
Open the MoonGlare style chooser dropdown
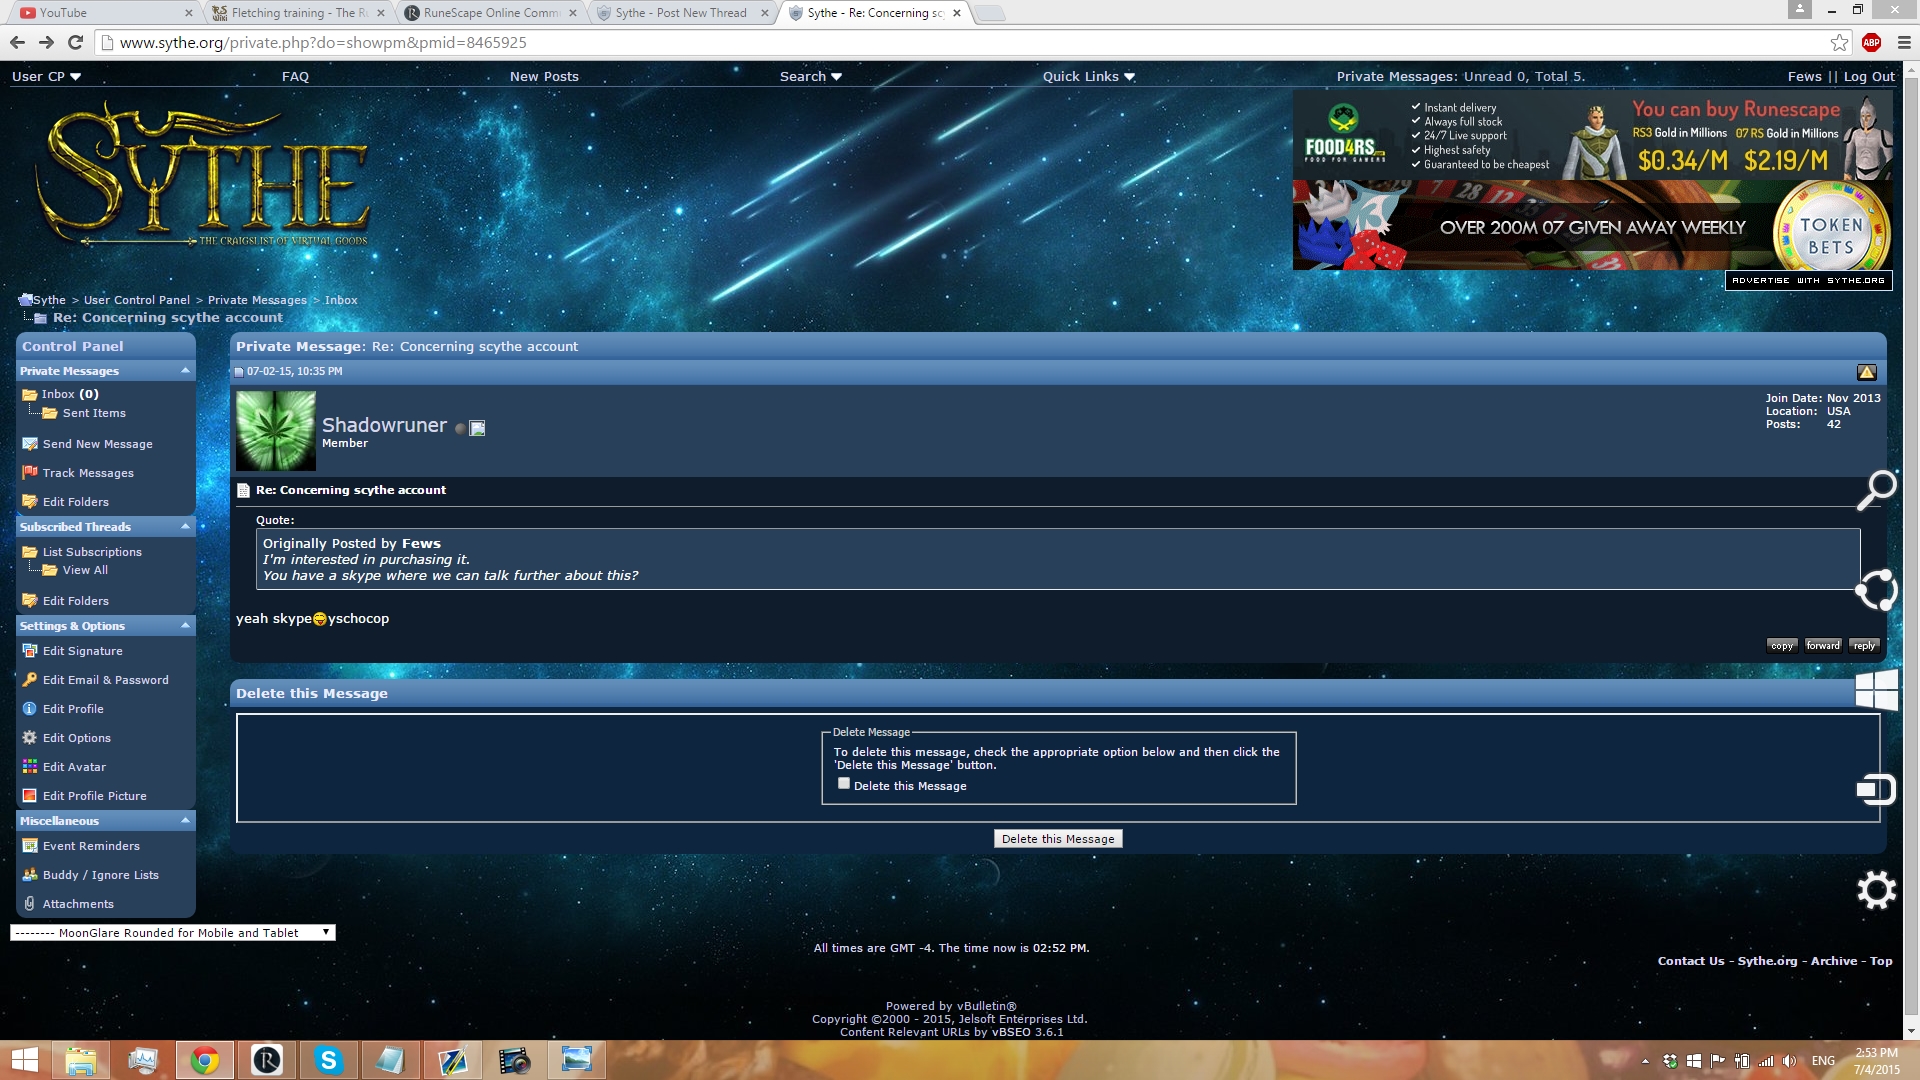click(172, 932)
